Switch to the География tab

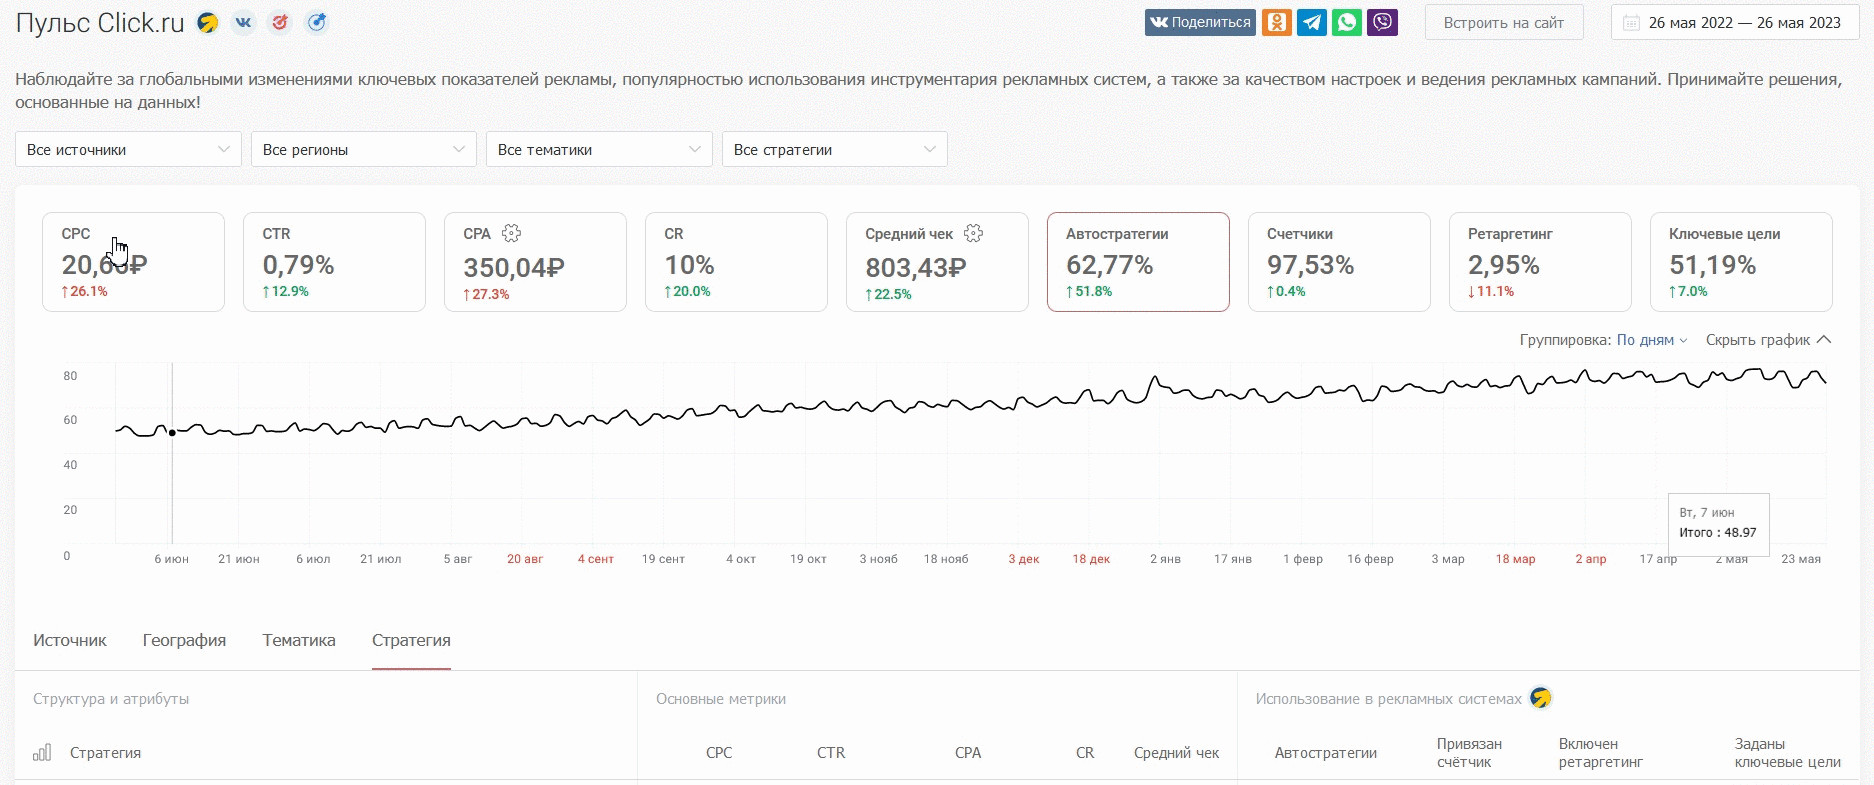coord(184,641)
